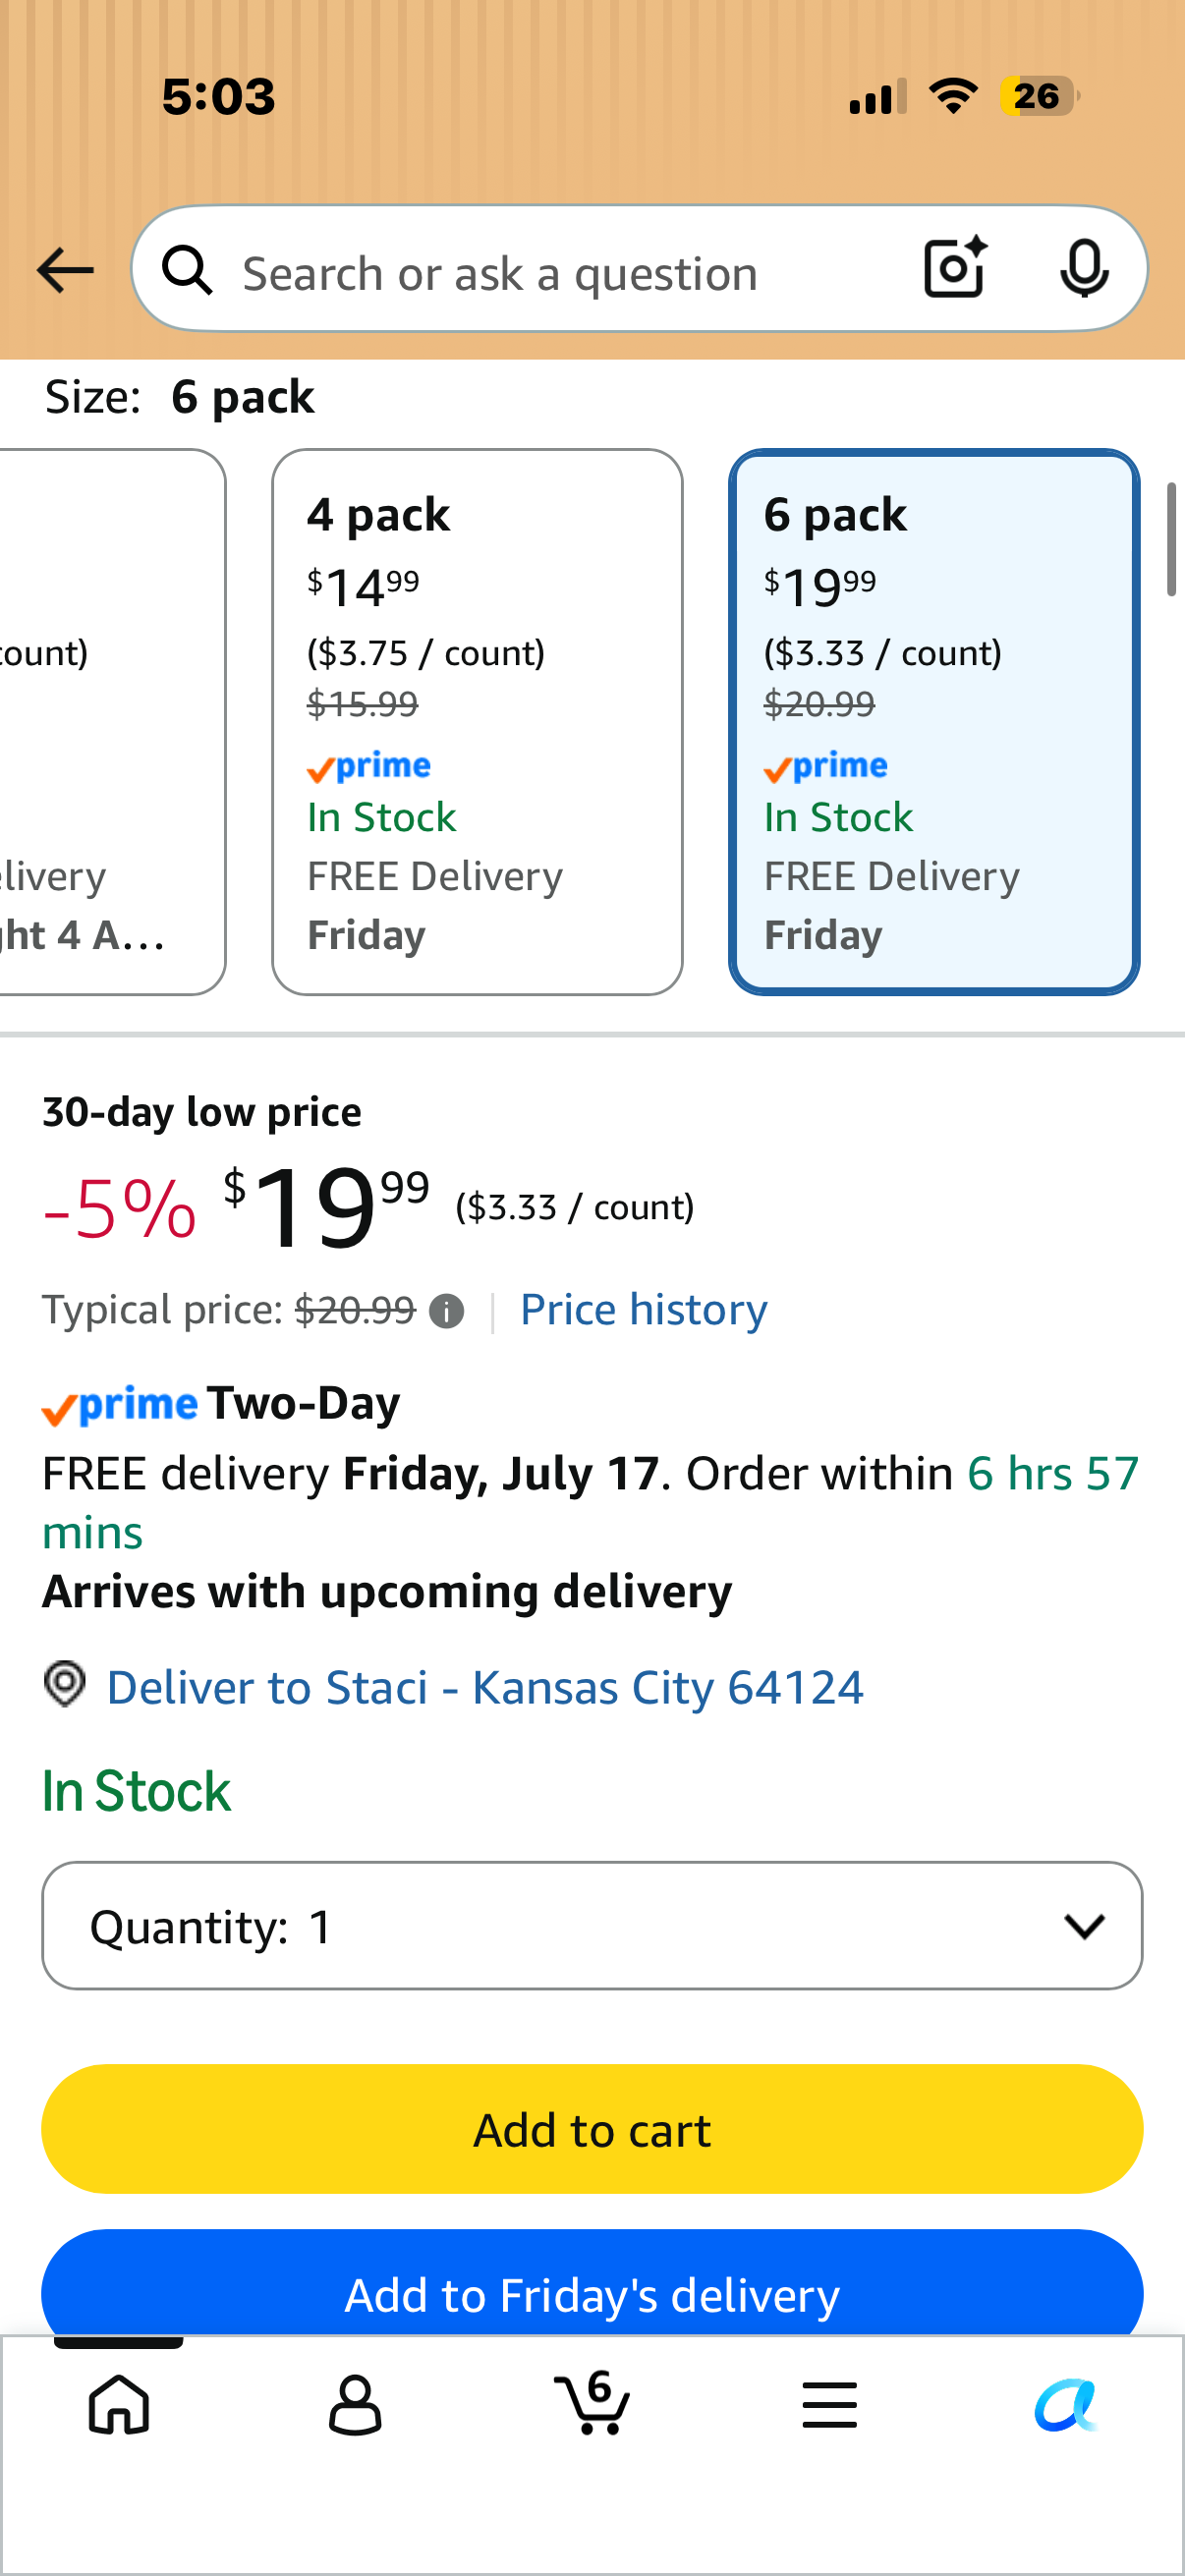Open camera lens search icon
Image resolution: width=1185 pixels, height=2576 pixels.
click(x=955, y=268)
